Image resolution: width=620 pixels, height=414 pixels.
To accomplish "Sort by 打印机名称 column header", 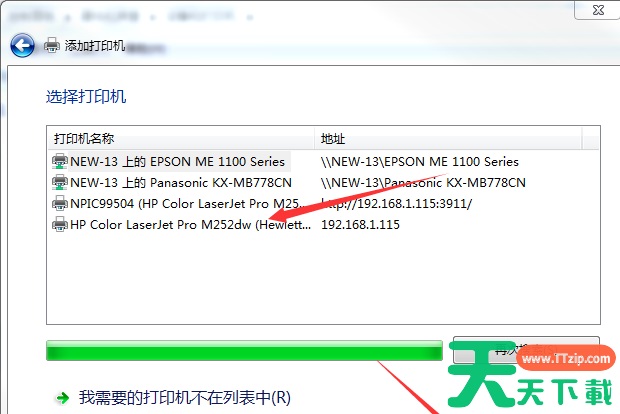I will [x=181, y=138].
